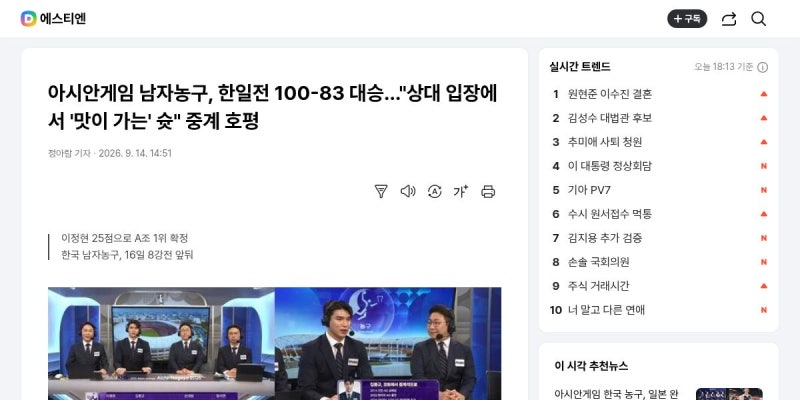The image size is (800, 400).
Task: Open recommended news 아시안게임 한국 농구
Action: click(616, 394)
